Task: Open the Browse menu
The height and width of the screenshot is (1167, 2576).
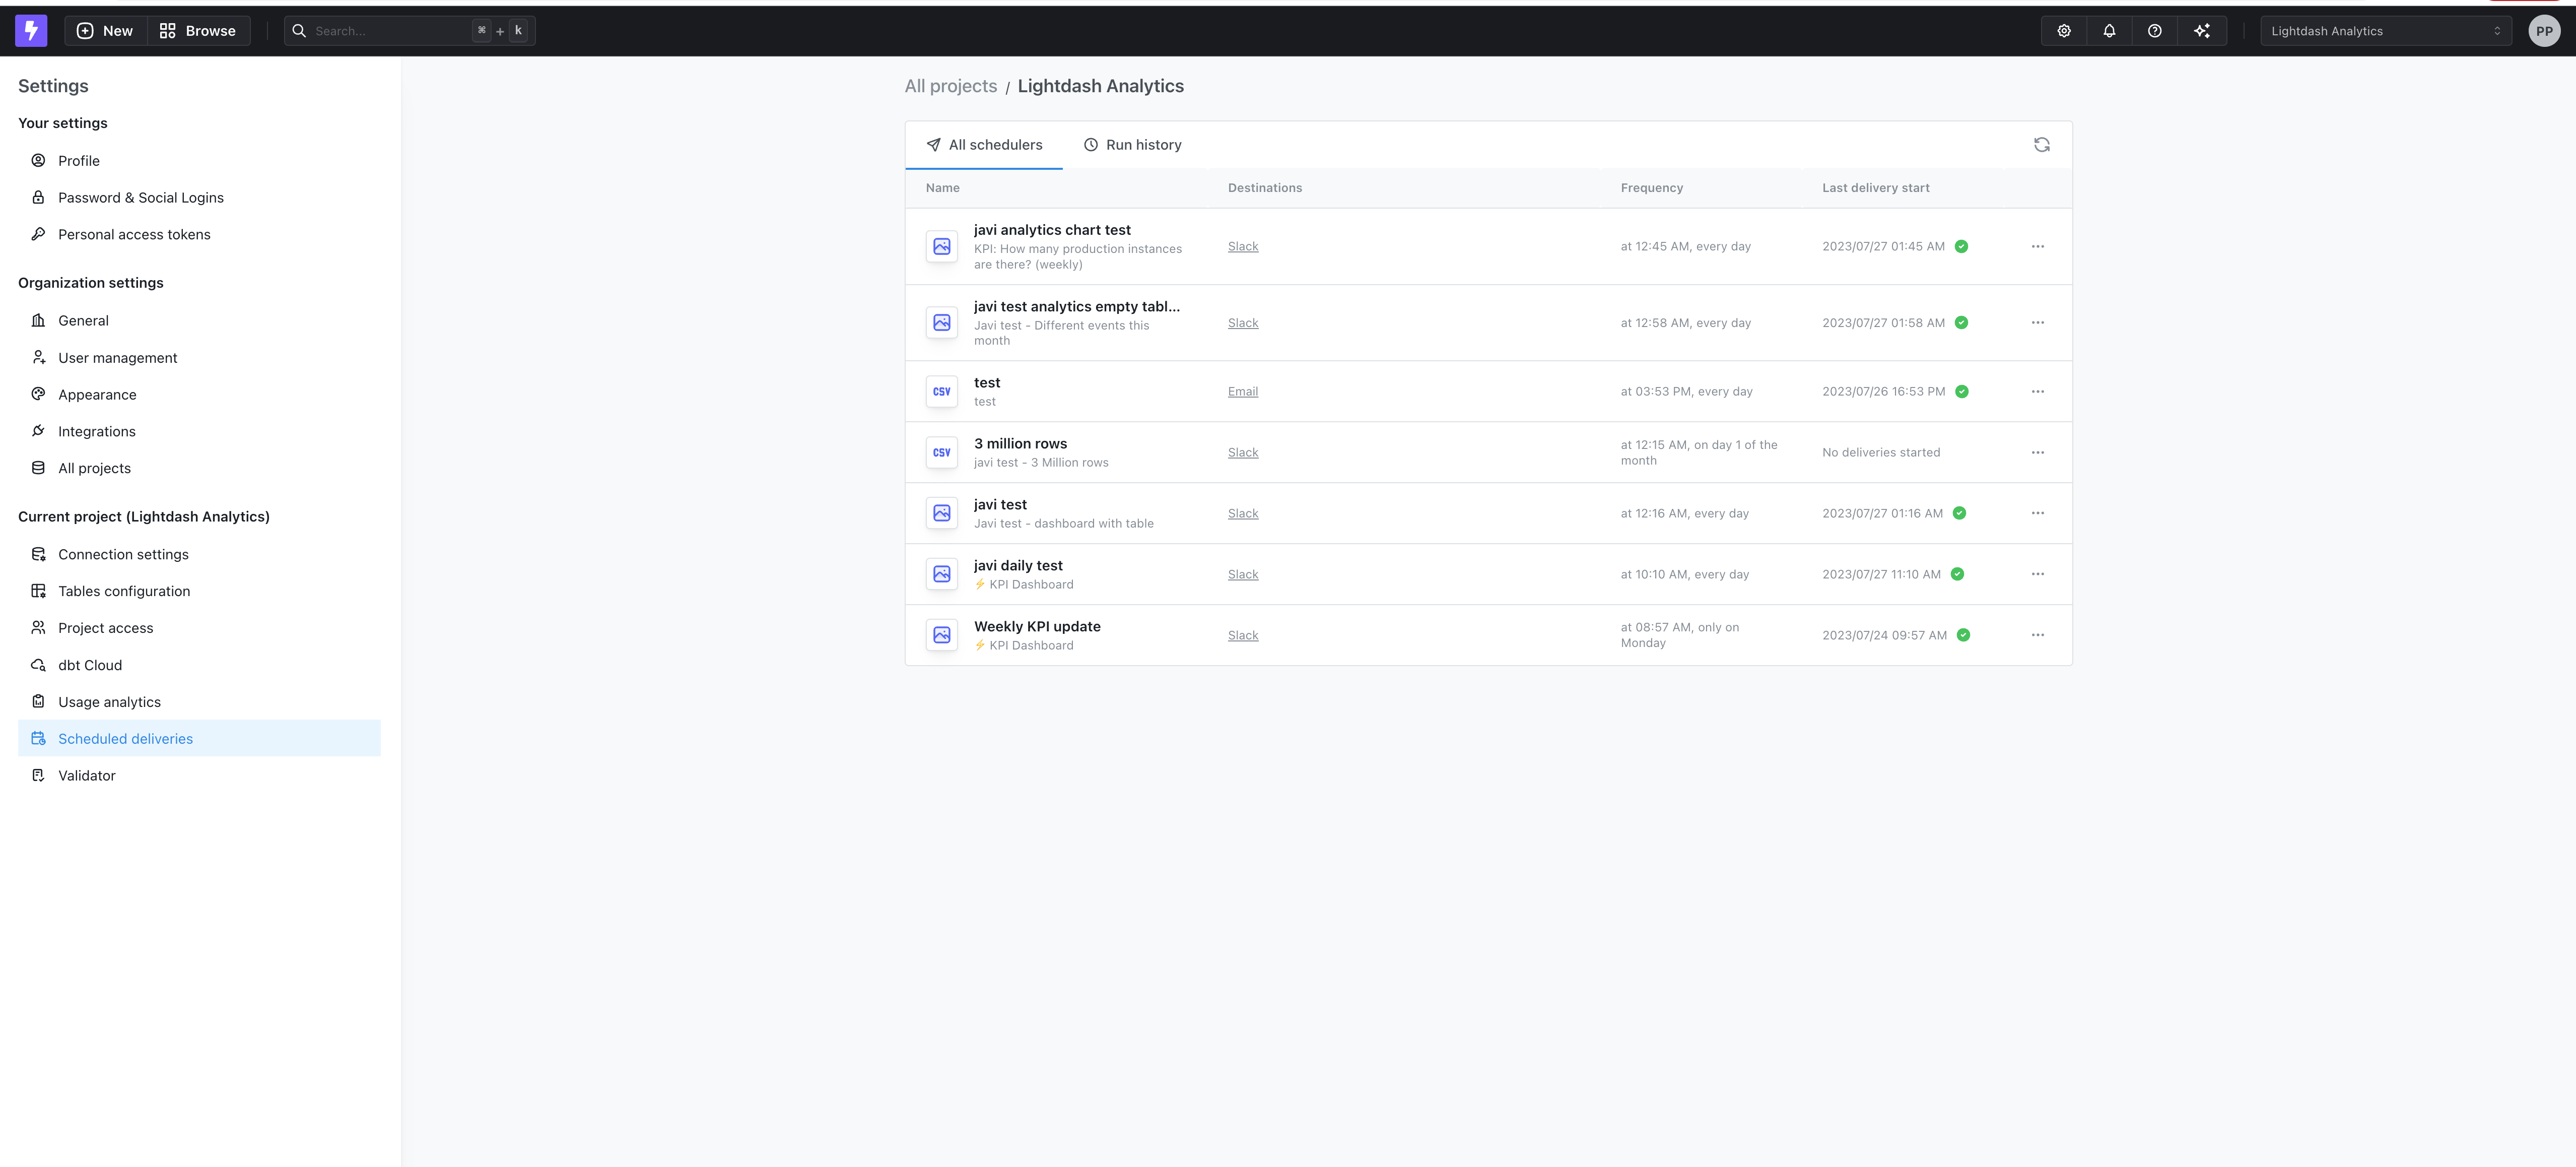Action: (197, 30)
